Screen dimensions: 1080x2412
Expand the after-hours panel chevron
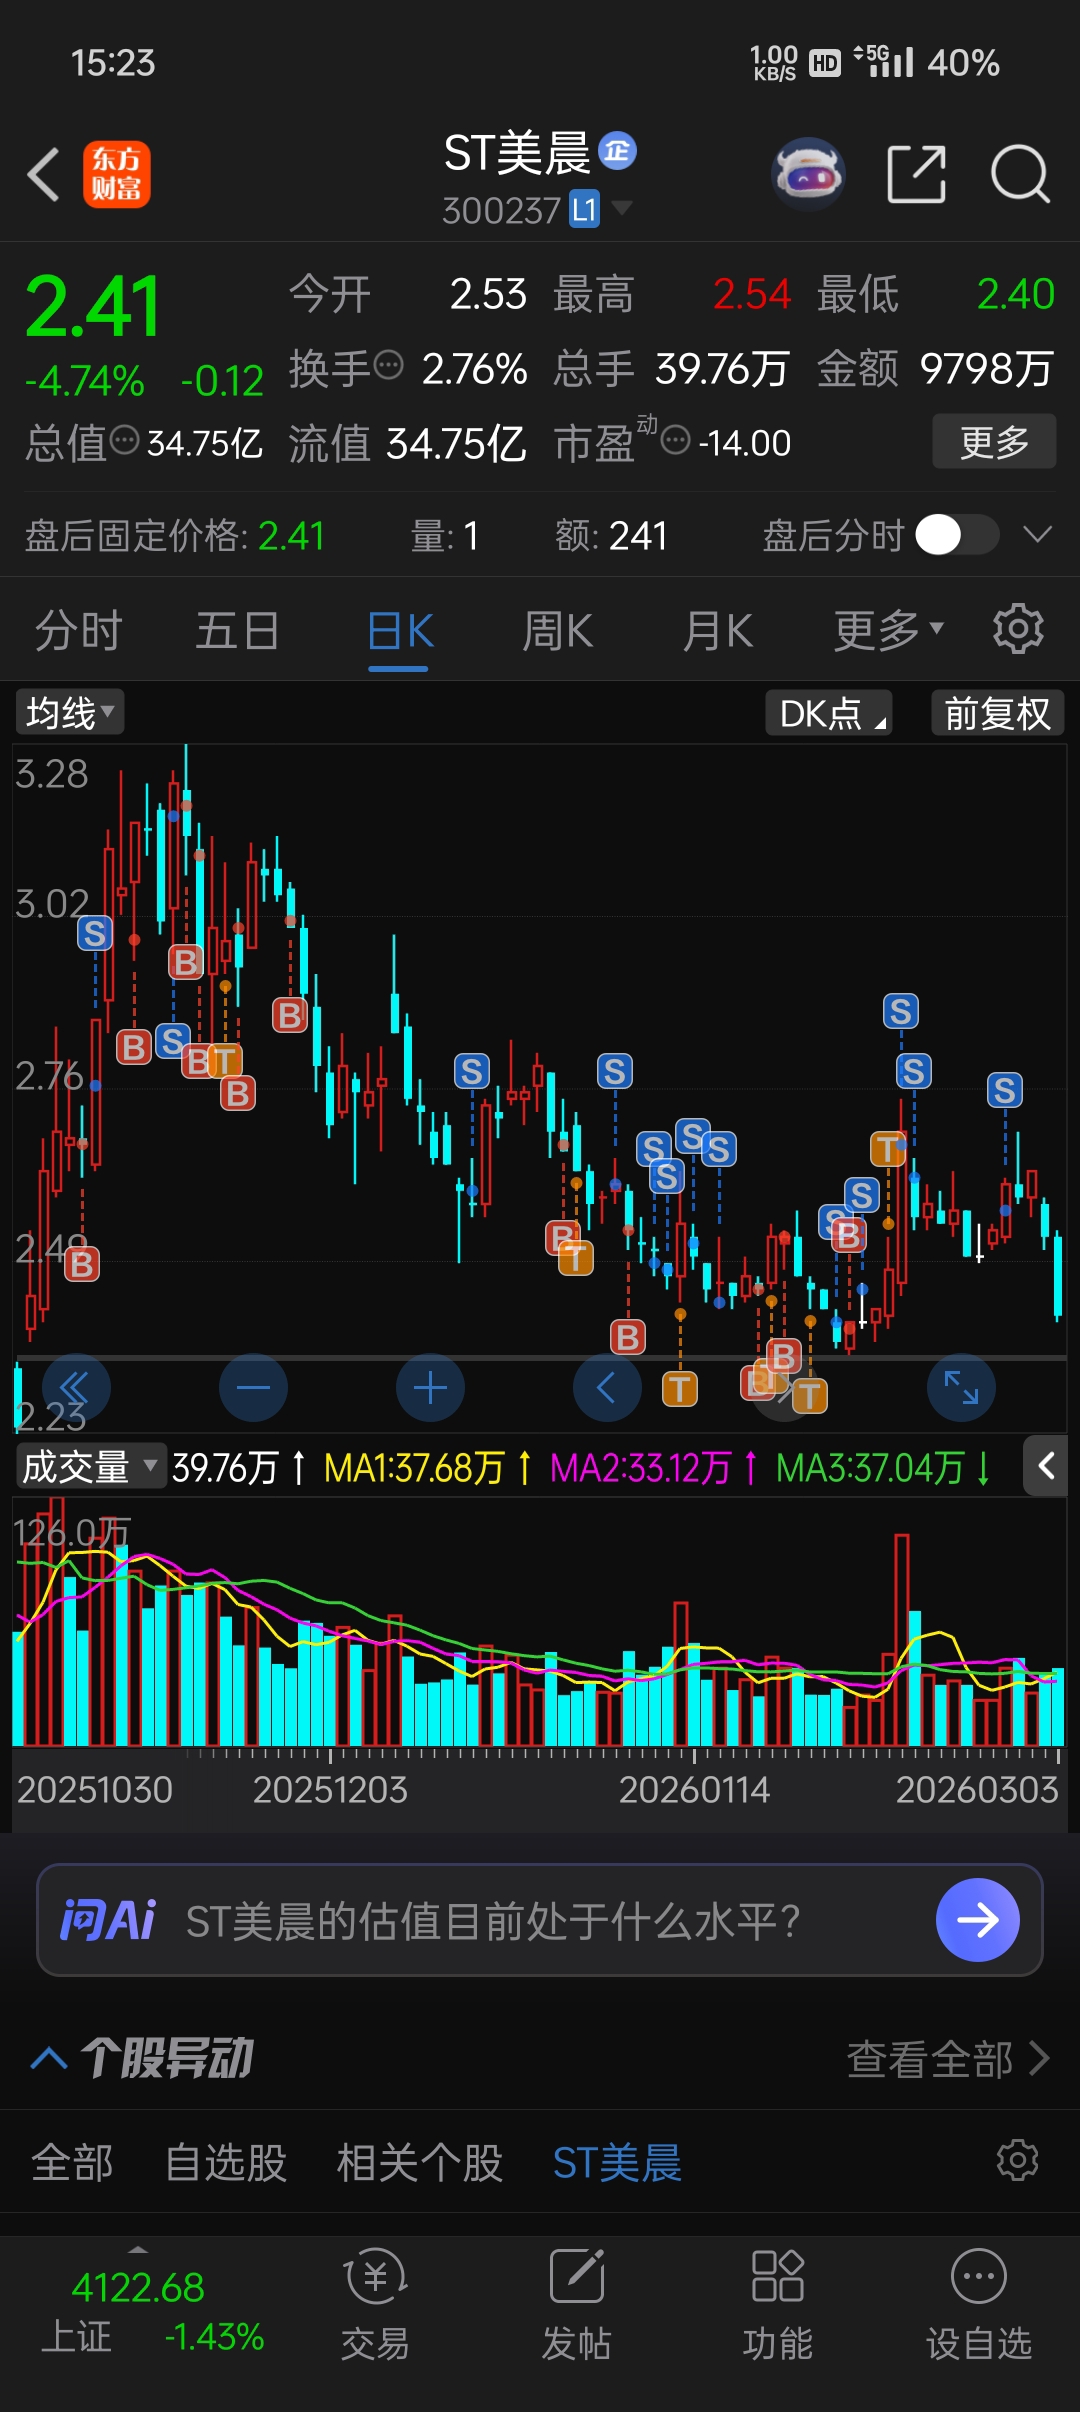coord(1038,534)
